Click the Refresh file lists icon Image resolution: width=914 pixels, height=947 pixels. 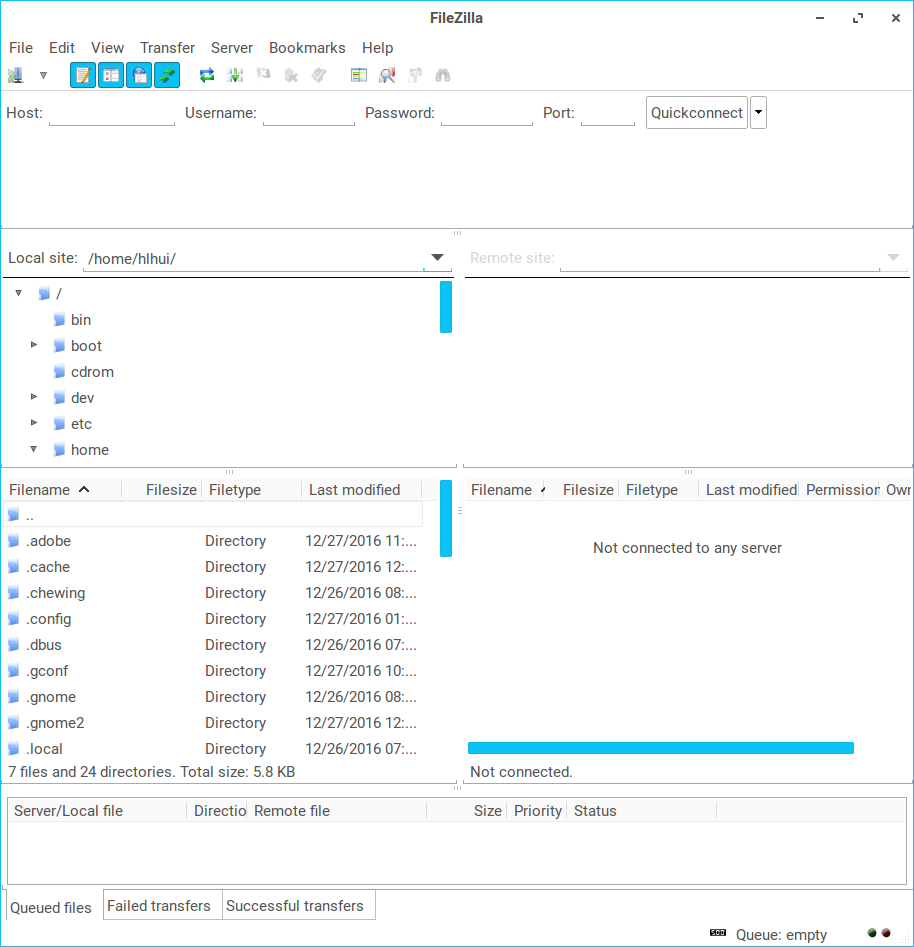[207, 75]
